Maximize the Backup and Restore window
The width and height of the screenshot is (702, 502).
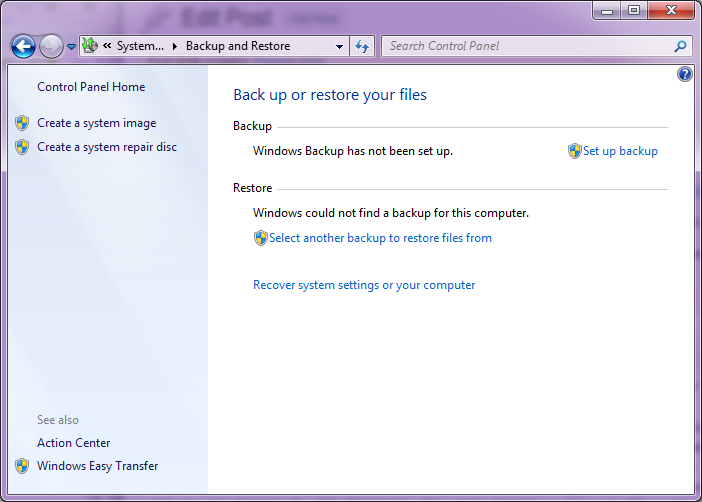click(634, 10)
